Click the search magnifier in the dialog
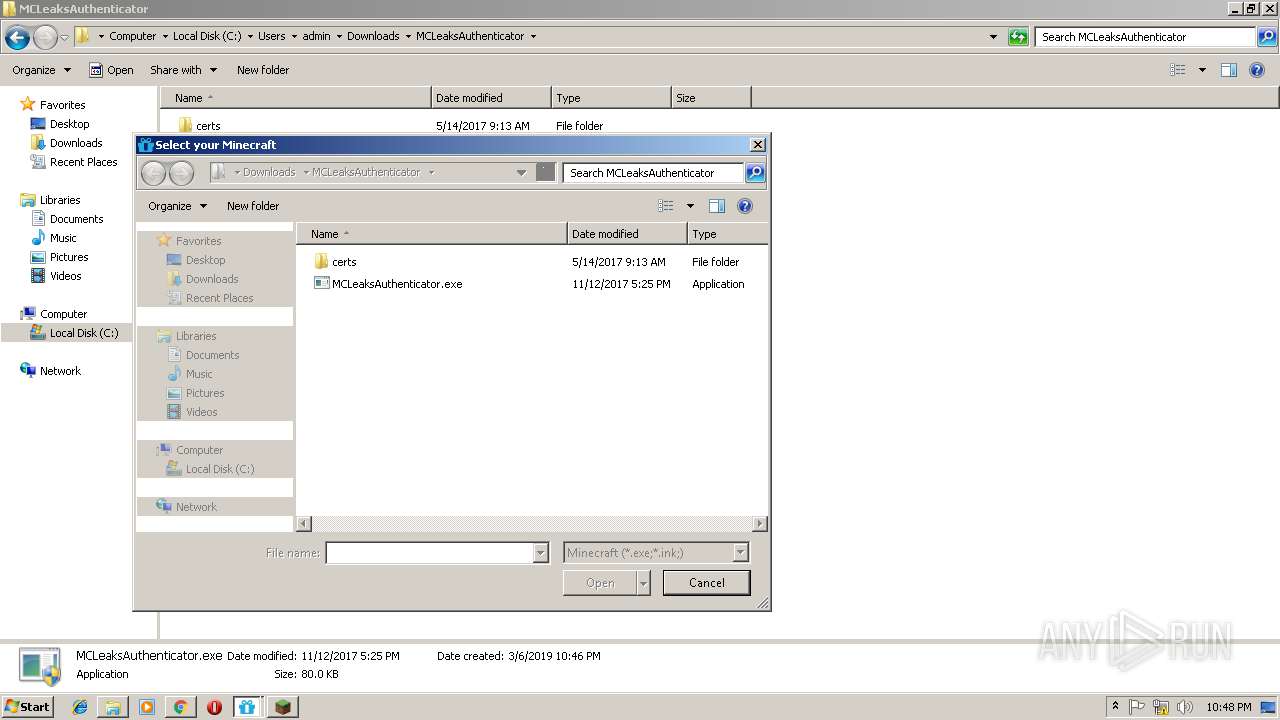1280x720 pixels. [755, 173]
